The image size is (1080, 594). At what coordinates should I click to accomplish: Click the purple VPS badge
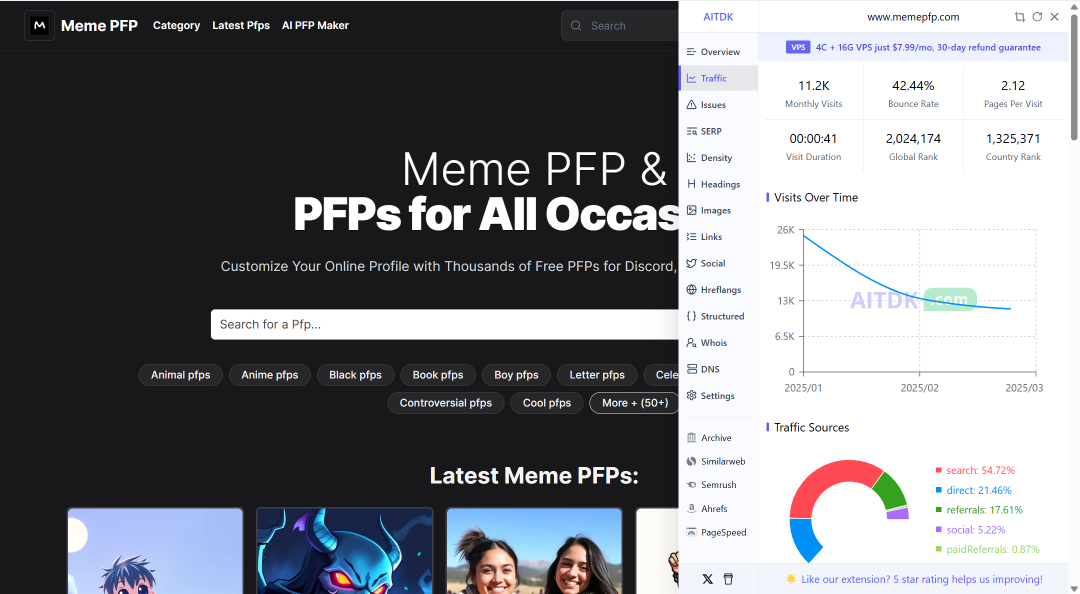coord(798,48)
